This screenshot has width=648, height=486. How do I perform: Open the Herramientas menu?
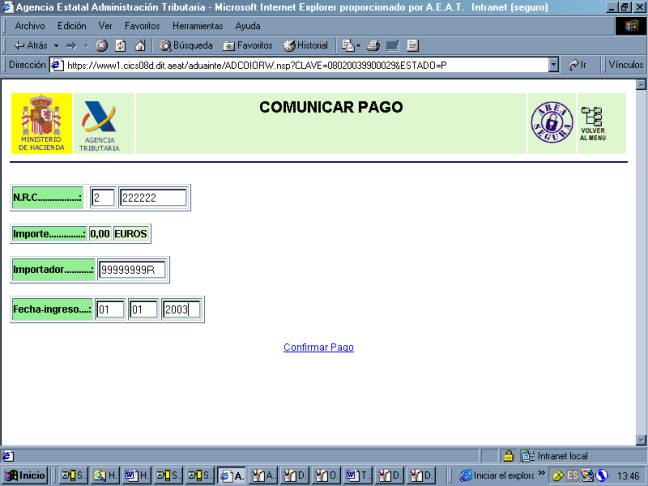point(197,25)
